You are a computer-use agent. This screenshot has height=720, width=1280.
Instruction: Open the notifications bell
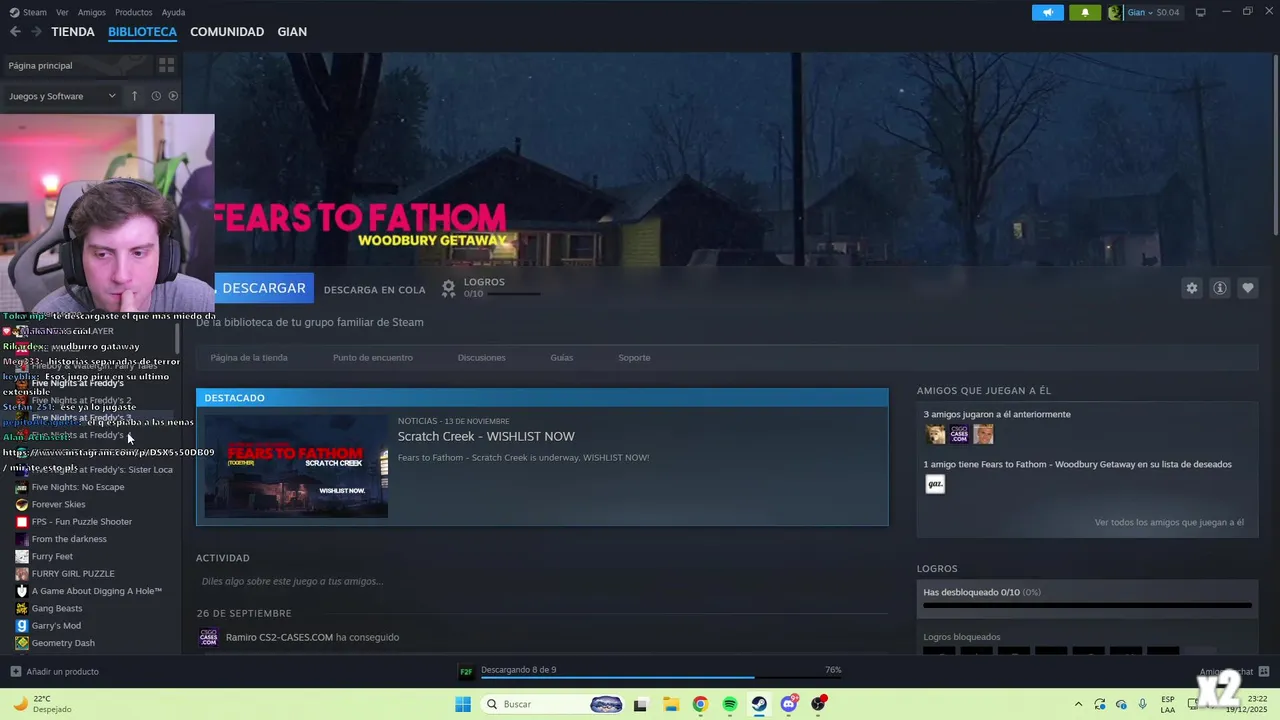click(x=1085, y=13)
